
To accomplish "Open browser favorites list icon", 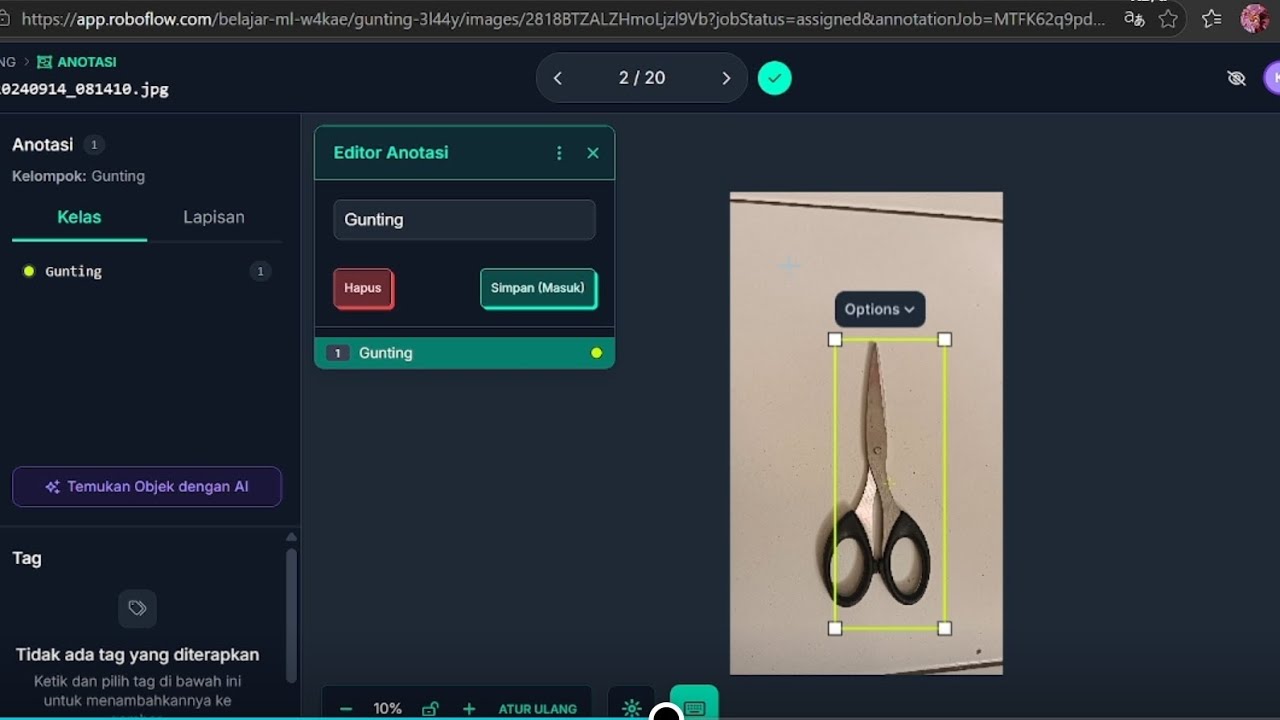I will point(1211,18).
